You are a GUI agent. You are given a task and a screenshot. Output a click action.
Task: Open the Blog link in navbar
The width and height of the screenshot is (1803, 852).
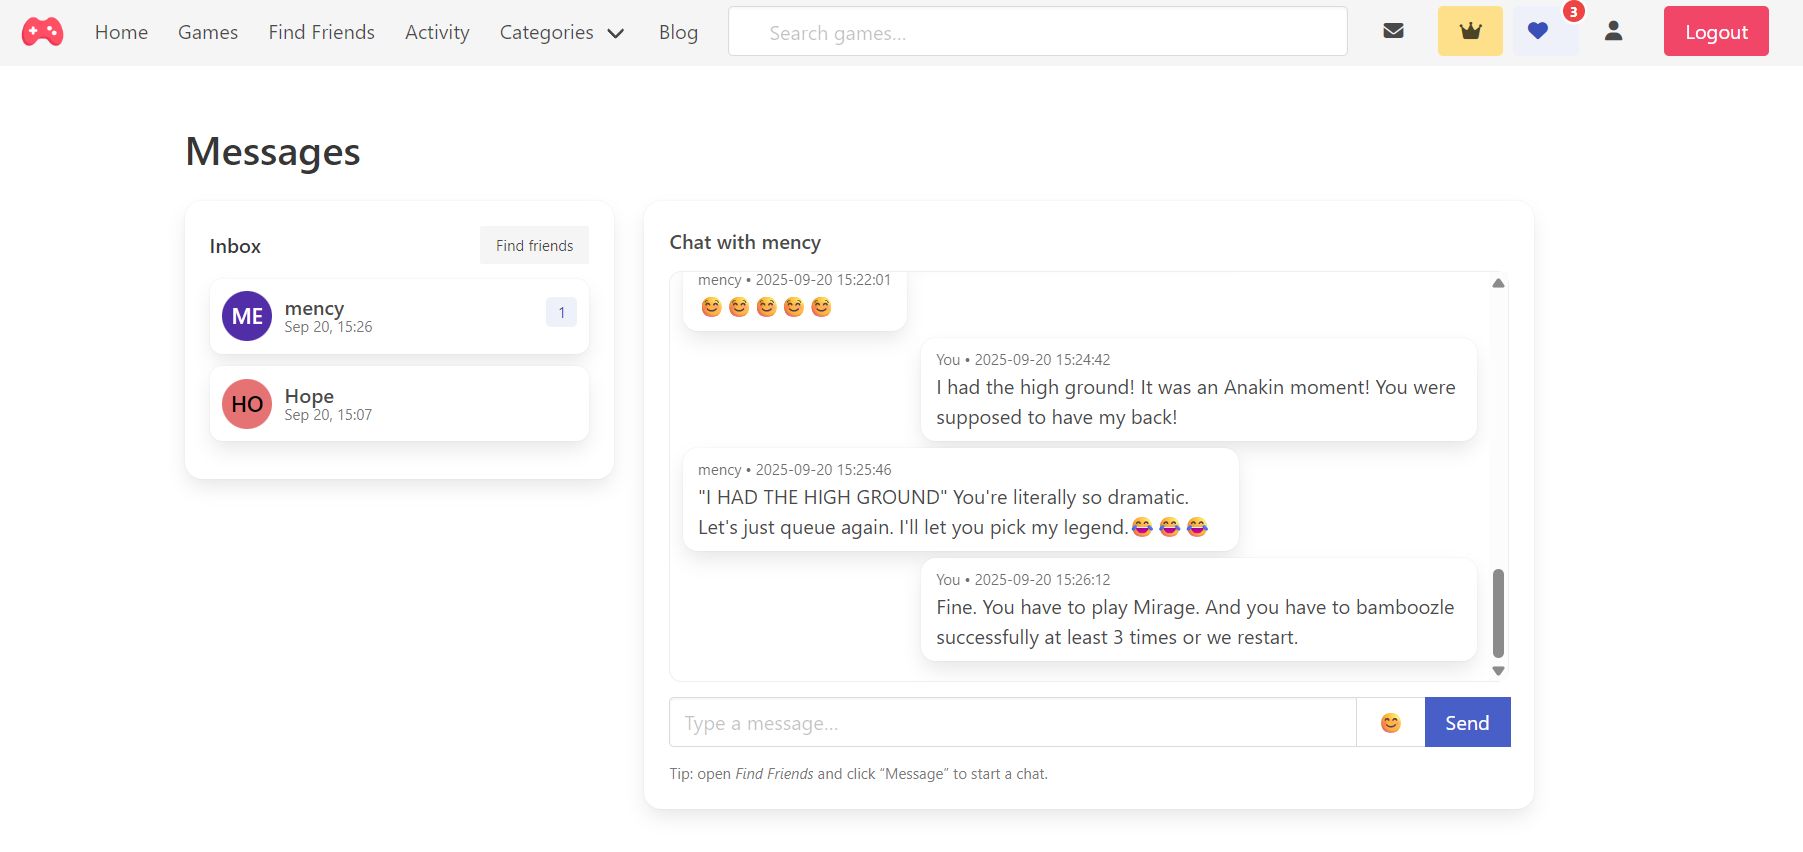[x=678, y=33]
